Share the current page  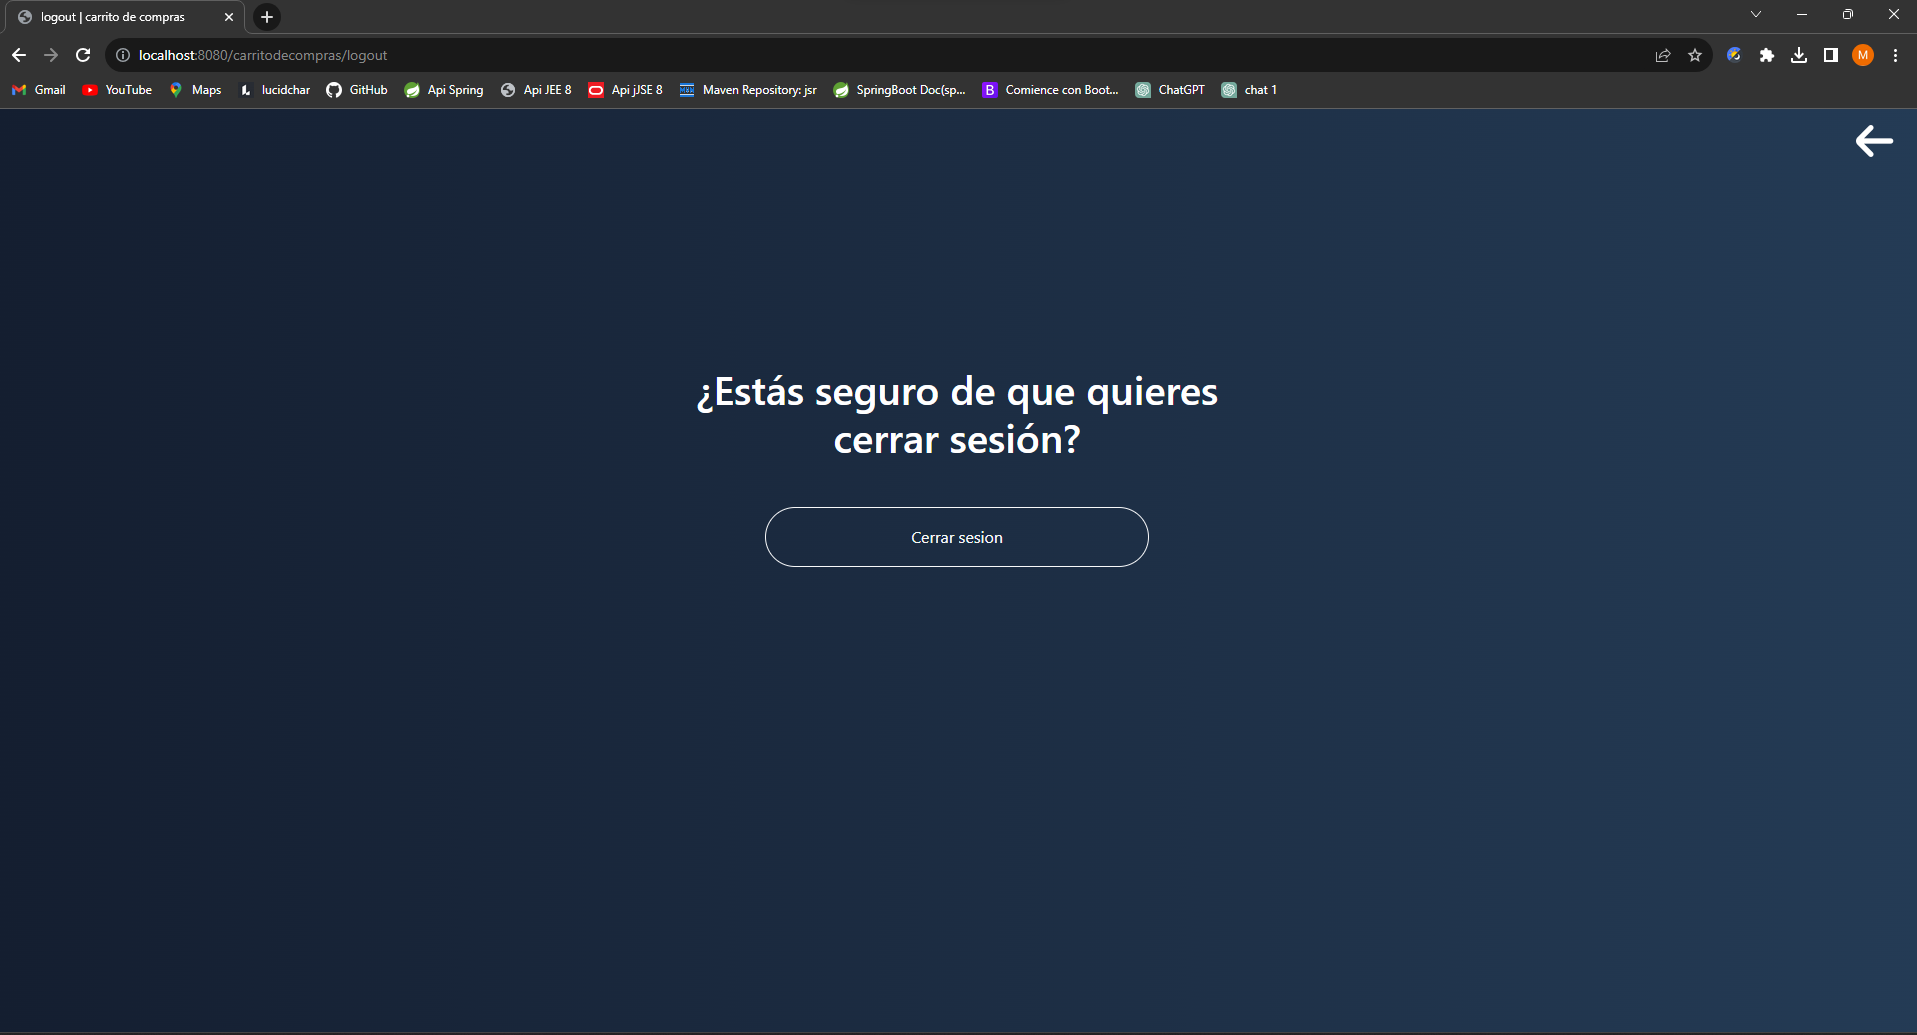coord(1663,55)
